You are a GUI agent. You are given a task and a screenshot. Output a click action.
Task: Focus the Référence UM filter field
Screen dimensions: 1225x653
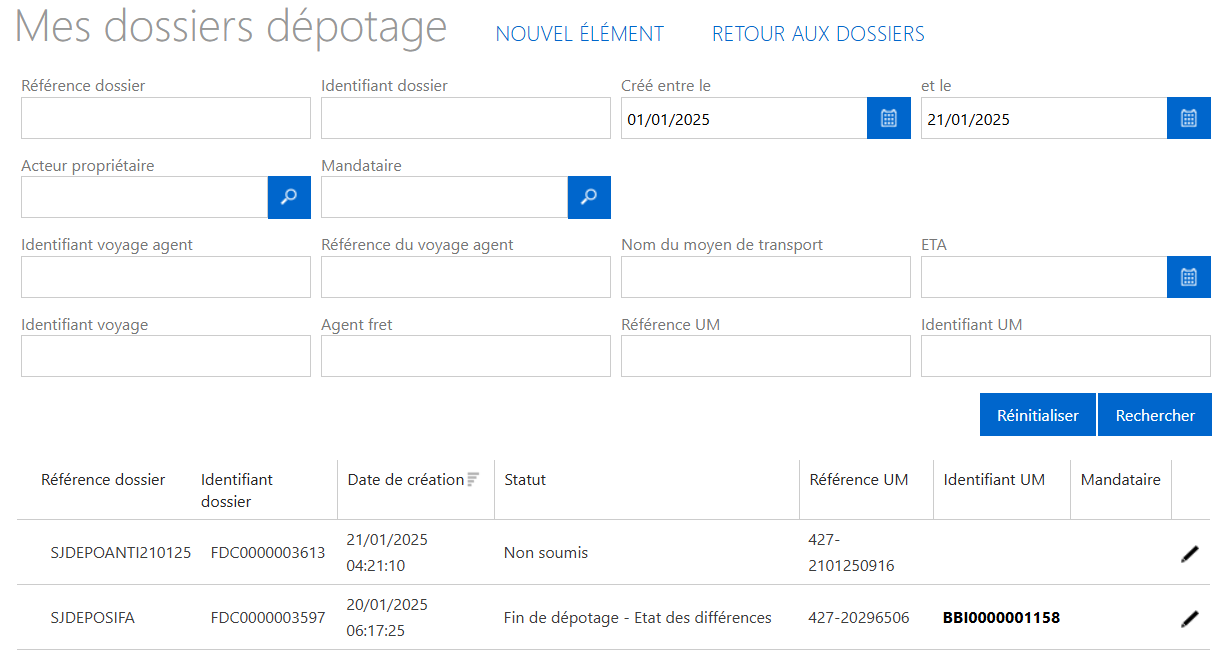[x=765, y=356]
